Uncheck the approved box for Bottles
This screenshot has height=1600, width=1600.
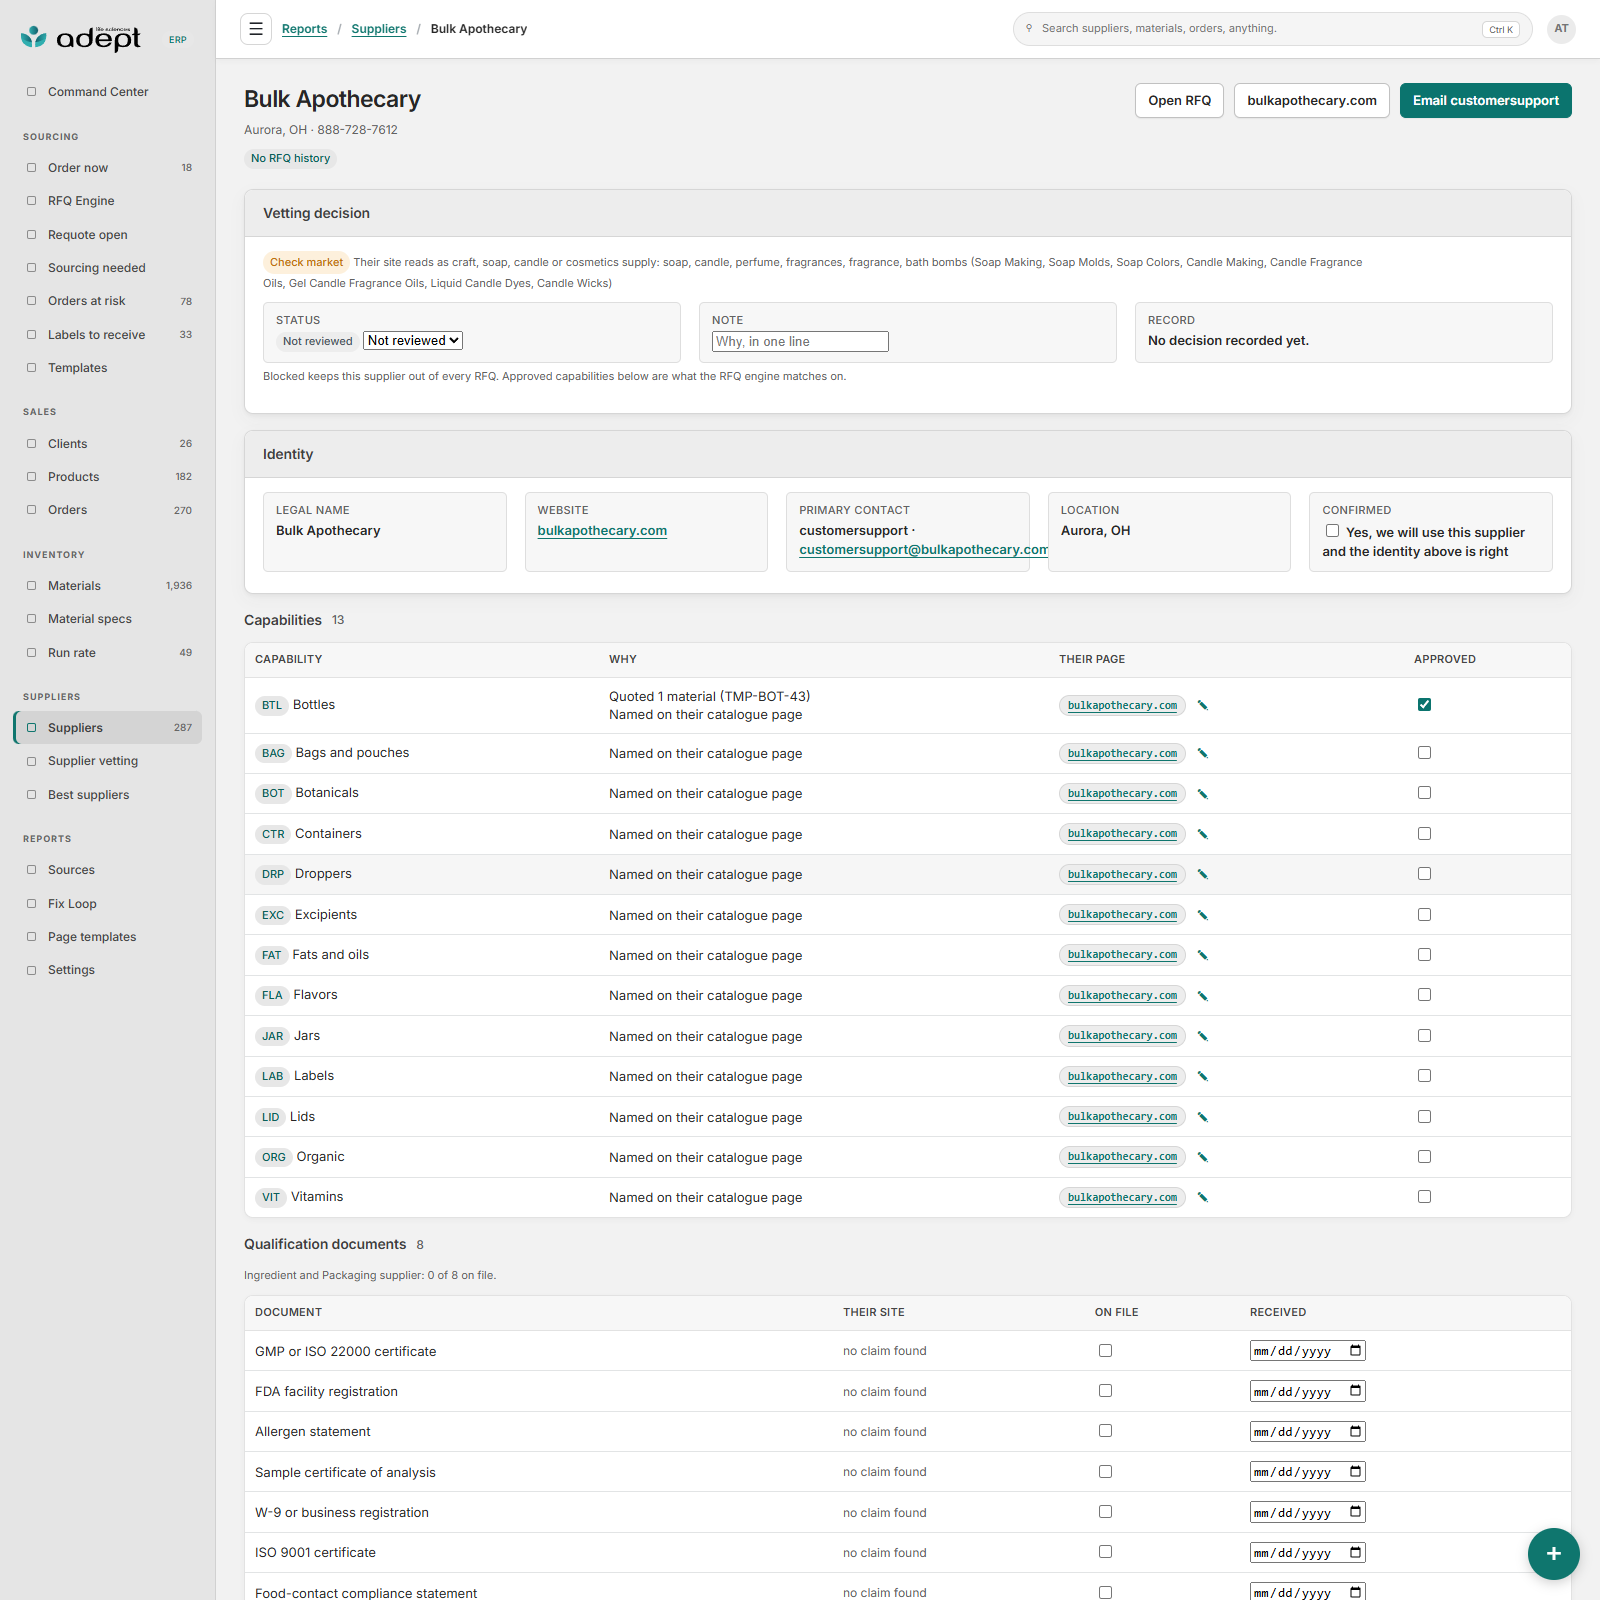coord(1424,704)
